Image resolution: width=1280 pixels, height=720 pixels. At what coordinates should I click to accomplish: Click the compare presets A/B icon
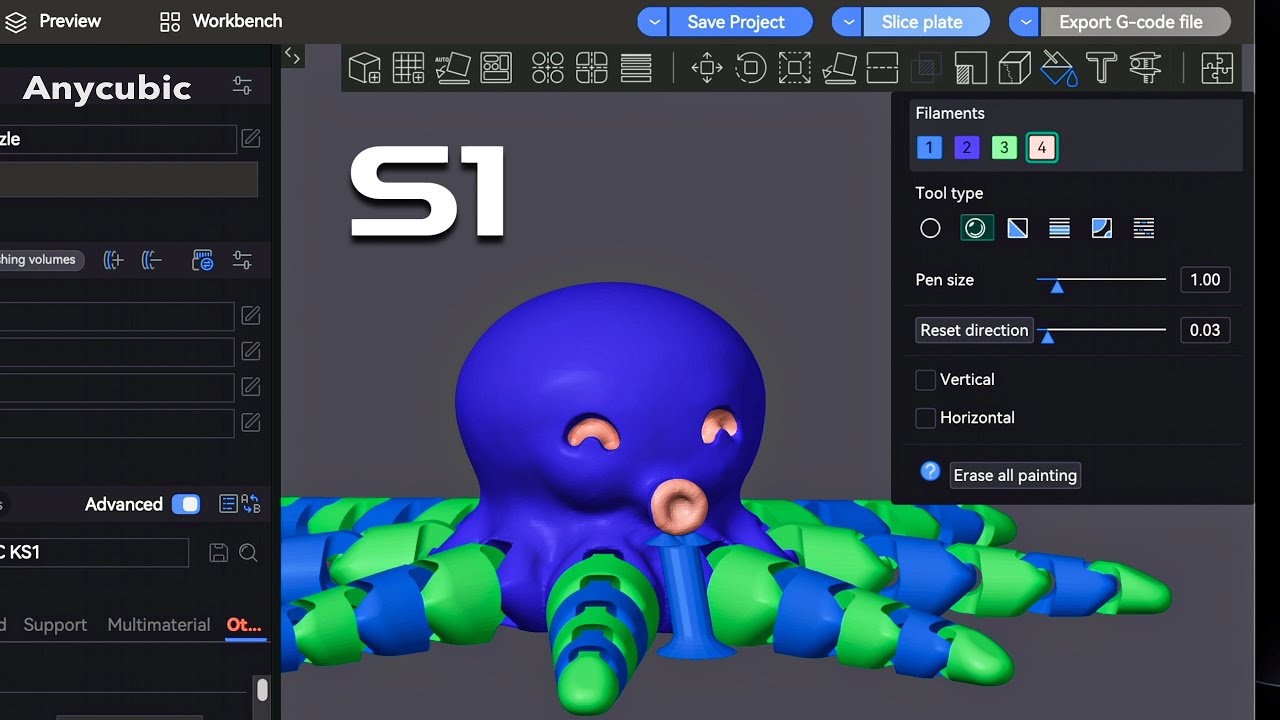[x=251, y=504]
